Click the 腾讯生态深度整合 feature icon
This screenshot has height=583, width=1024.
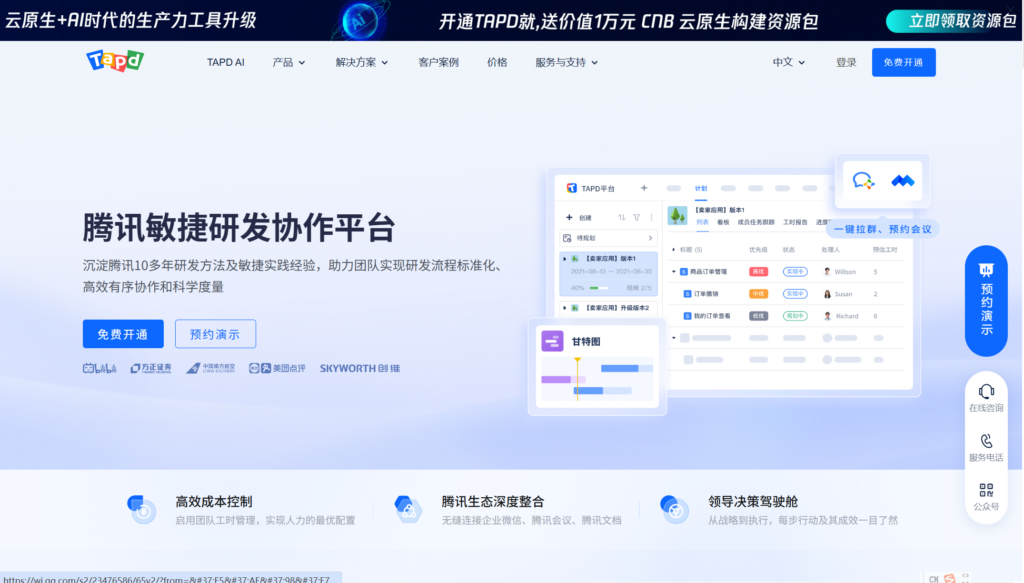(x=408, y=509)
